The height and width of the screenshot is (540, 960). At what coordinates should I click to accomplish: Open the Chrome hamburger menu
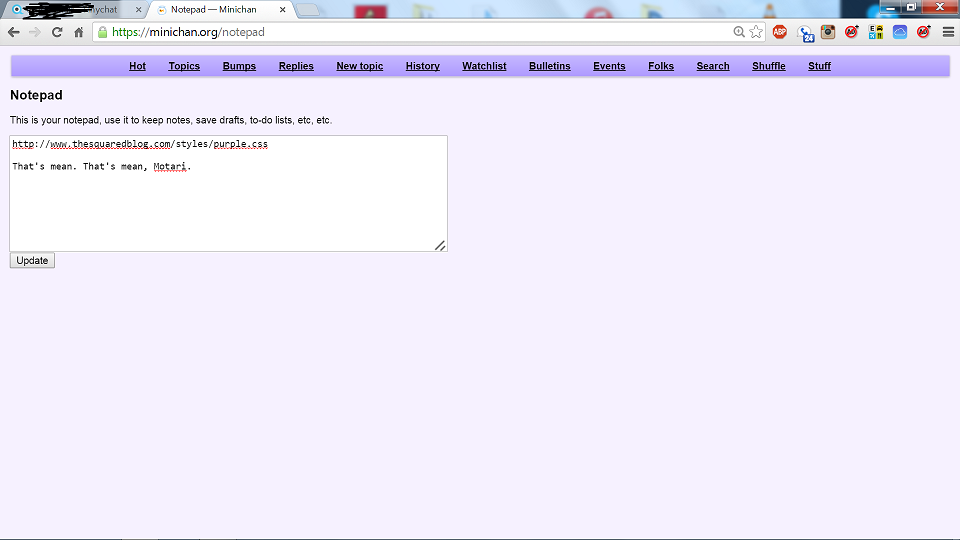pos(948,32)
